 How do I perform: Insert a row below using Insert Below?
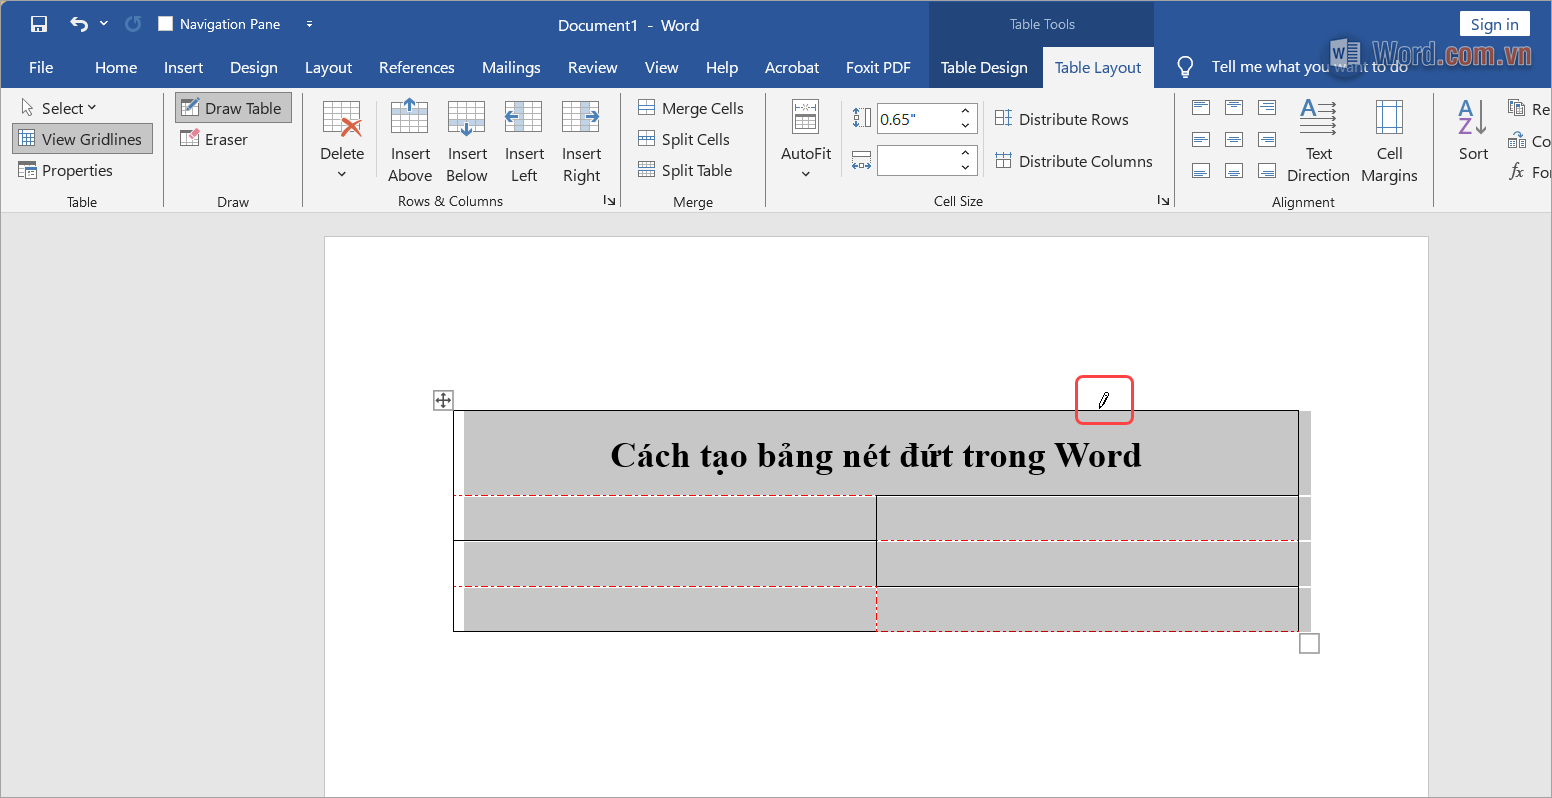(x=467, y=140)
